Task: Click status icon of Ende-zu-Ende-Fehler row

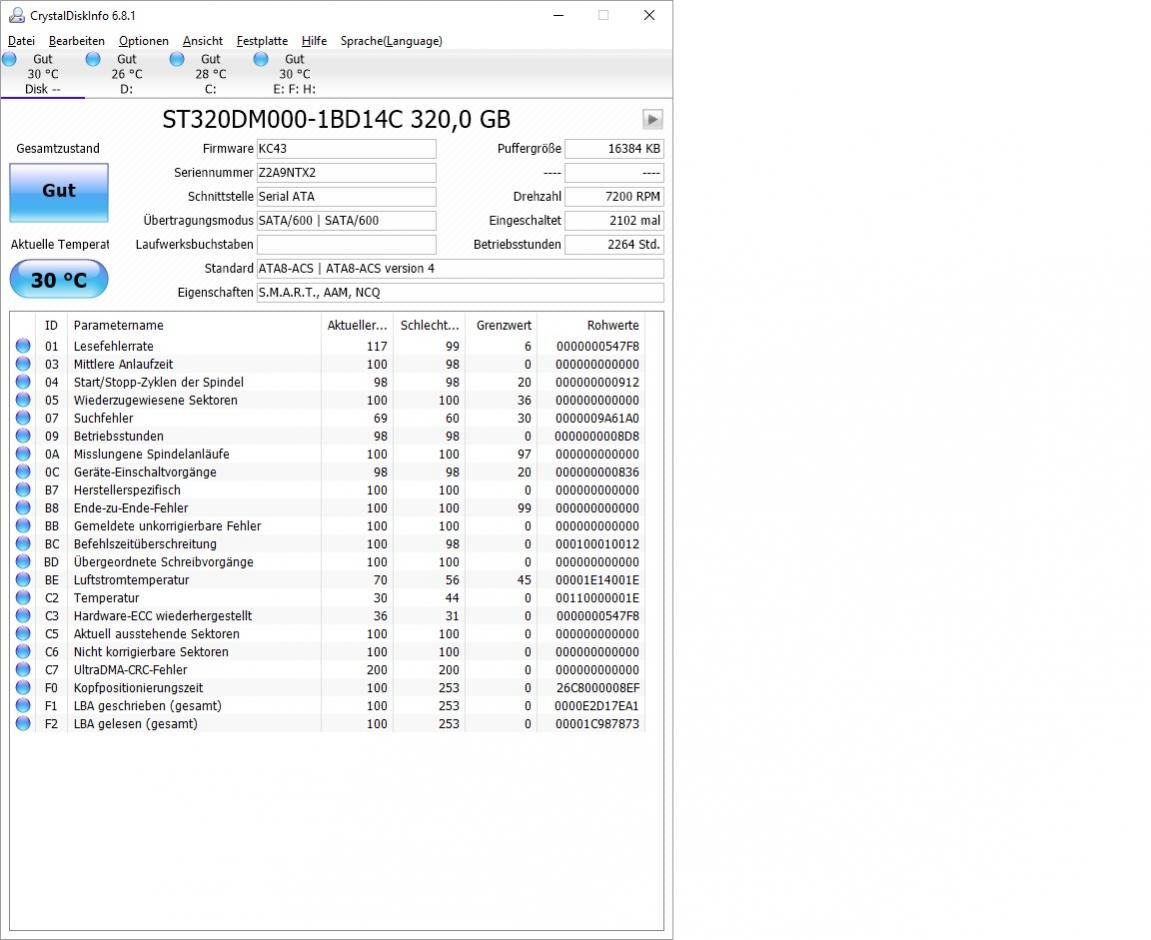Action: 23,508
